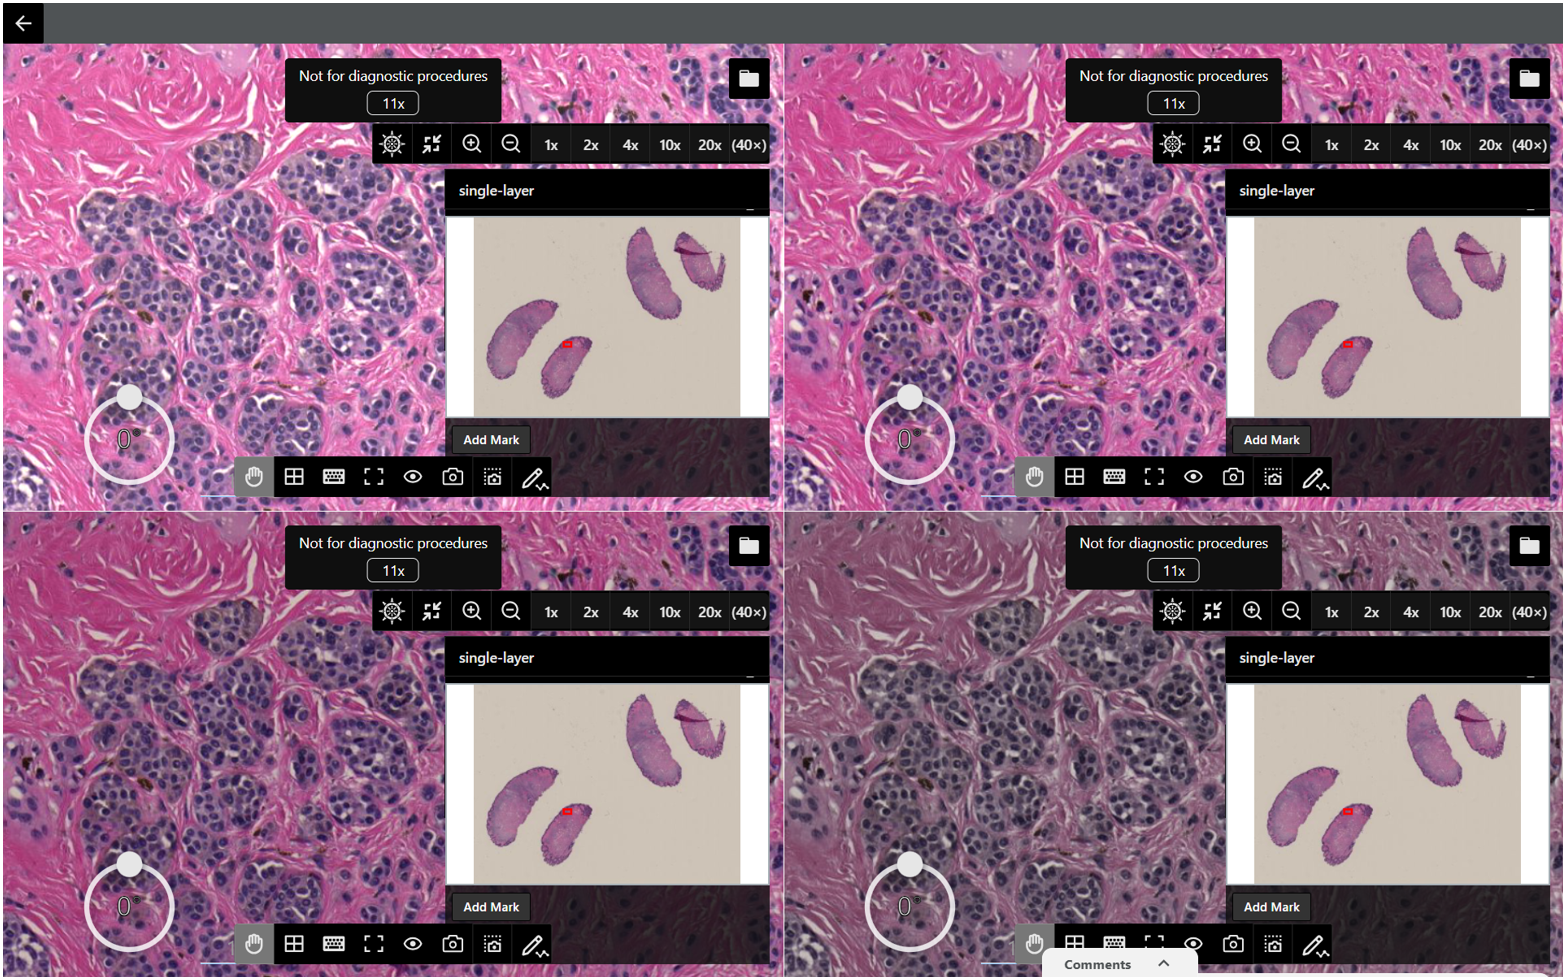Collapse the single-layer overview panel, bottom-right viewer
Viewport: 1567px width, 977px height.
[x=1530, y=676]
